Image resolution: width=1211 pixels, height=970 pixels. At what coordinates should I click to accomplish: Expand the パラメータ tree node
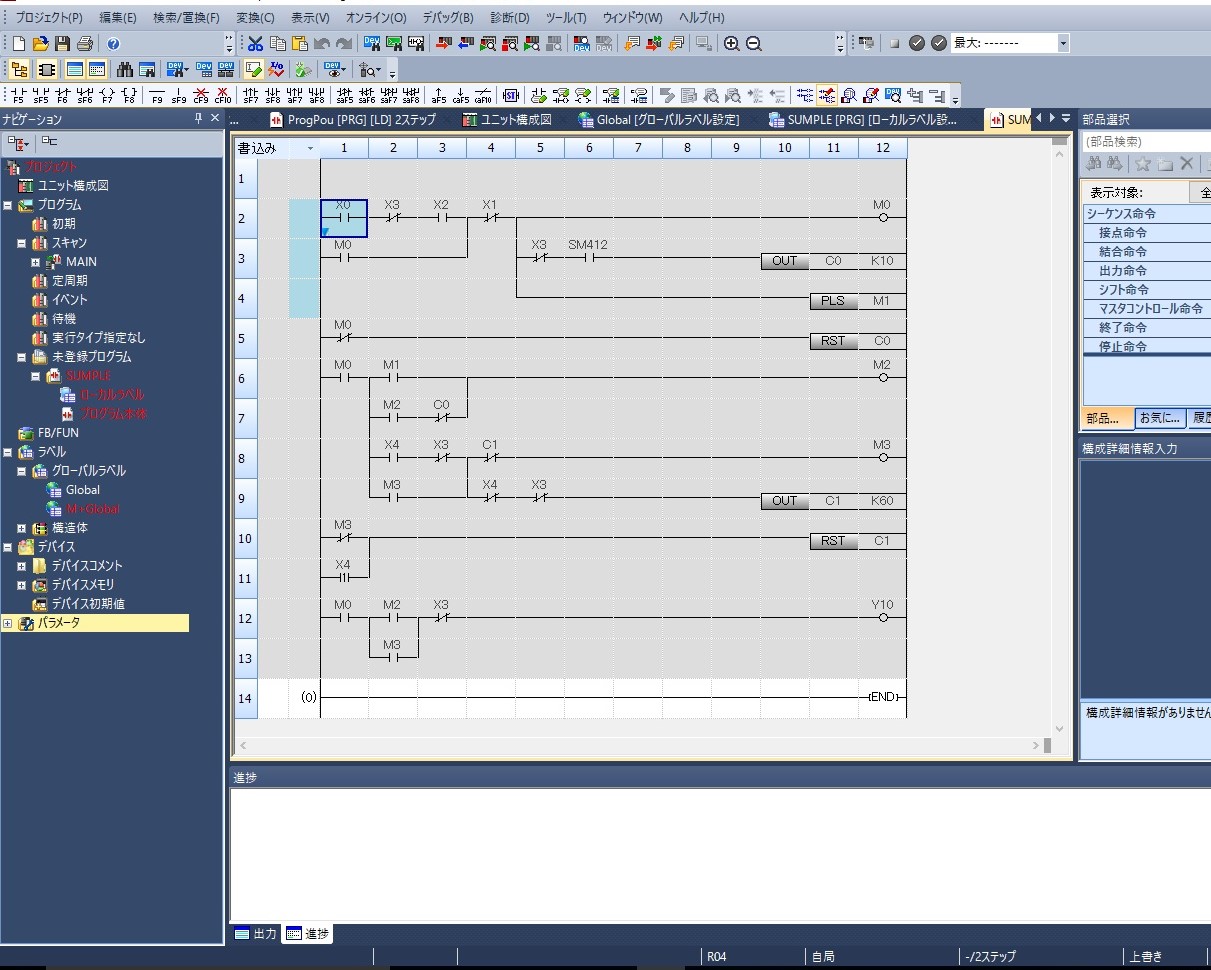click(8, 623)
